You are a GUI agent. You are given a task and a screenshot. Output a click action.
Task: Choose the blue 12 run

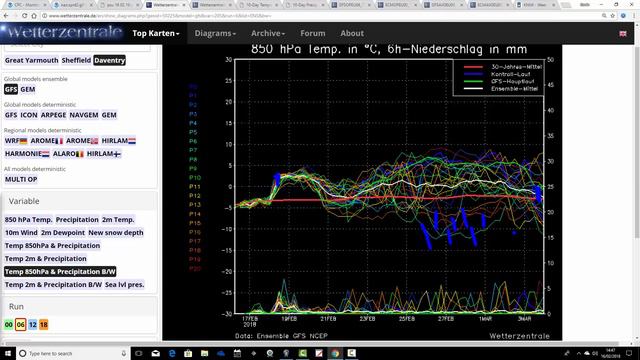point(32,325)
